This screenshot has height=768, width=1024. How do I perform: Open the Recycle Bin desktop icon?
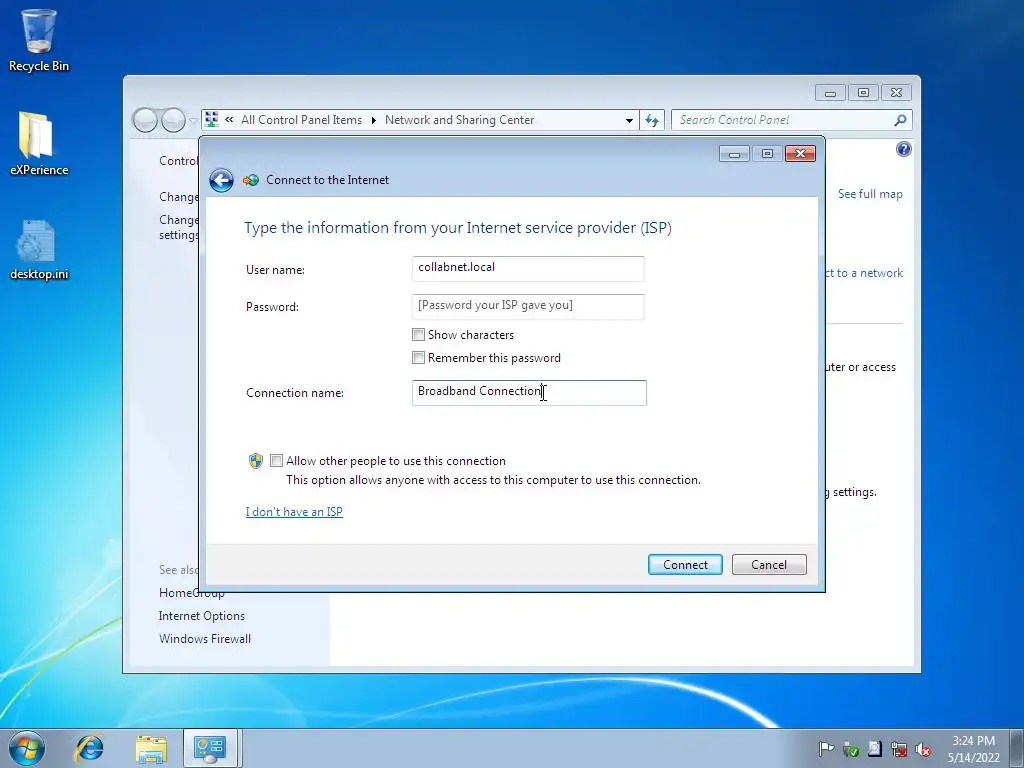(39, 40)
